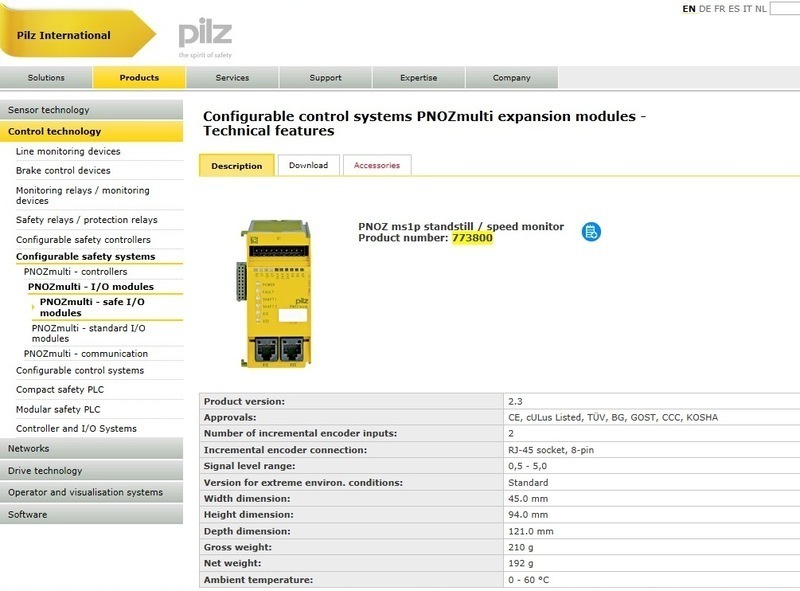This screenshot has width=800, height=591.
Task: Click the PNOZ ms1p standstill / speed monitor title
Action: [x=461, y=227]
